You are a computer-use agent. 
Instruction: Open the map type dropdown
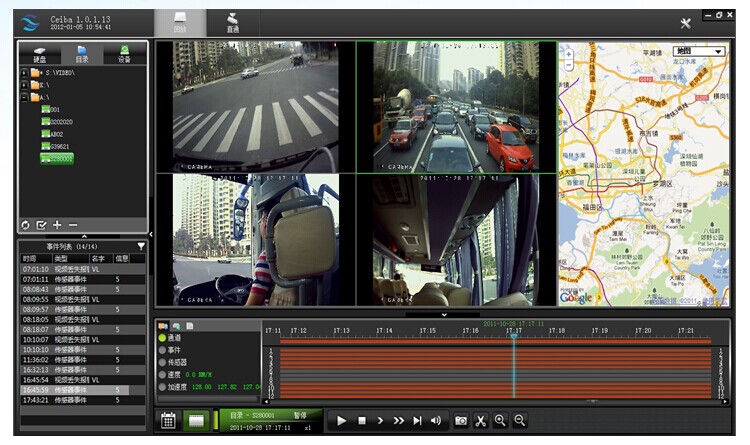coord(699,50)
